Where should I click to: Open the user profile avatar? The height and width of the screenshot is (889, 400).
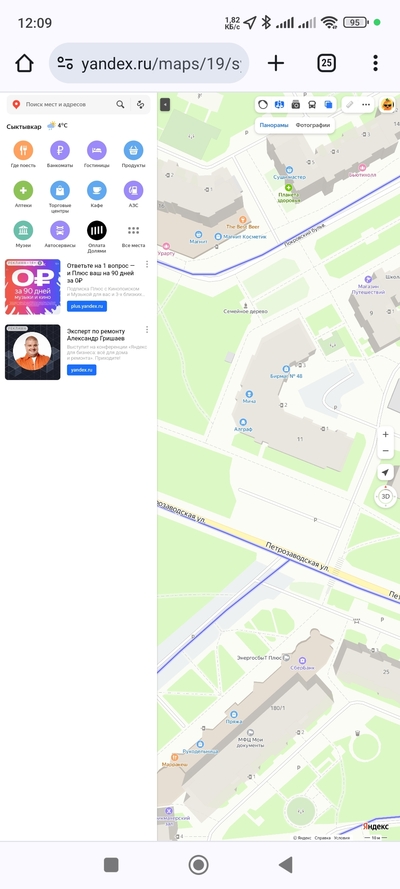pos(388,104)
